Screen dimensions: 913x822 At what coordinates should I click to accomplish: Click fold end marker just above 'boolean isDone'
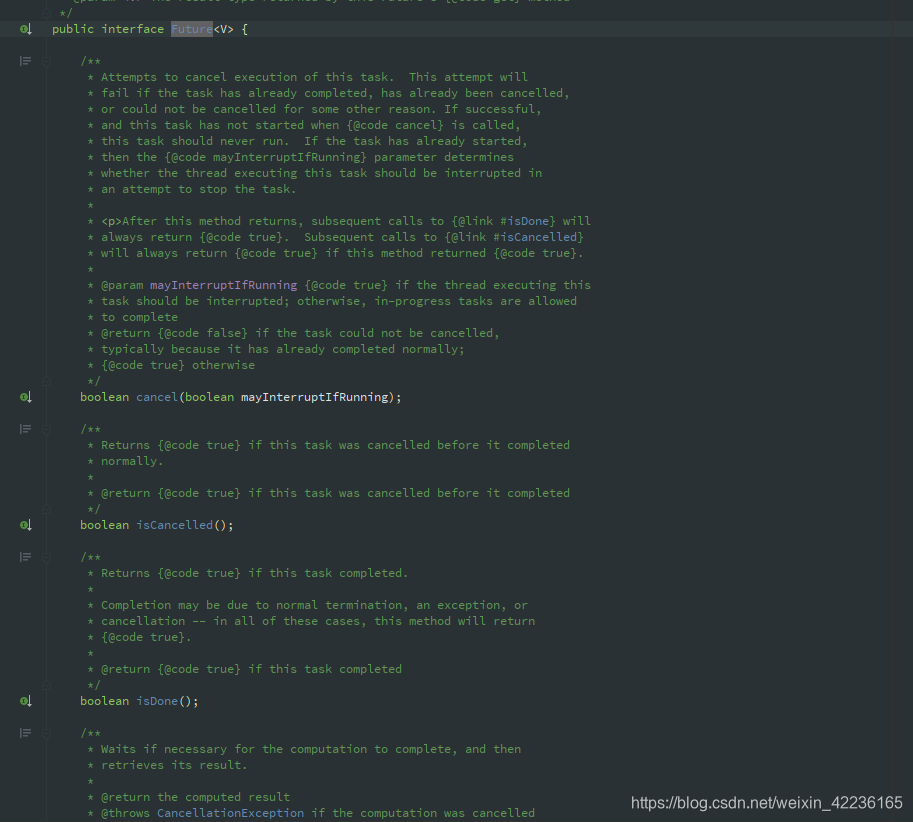tap(47, 685)
